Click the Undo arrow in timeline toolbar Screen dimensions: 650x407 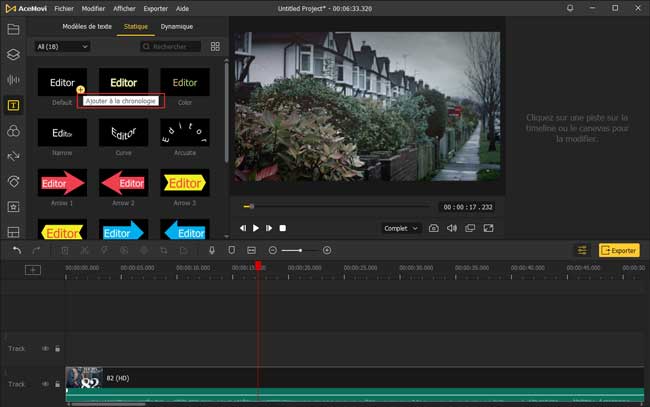tap(17, 250)
